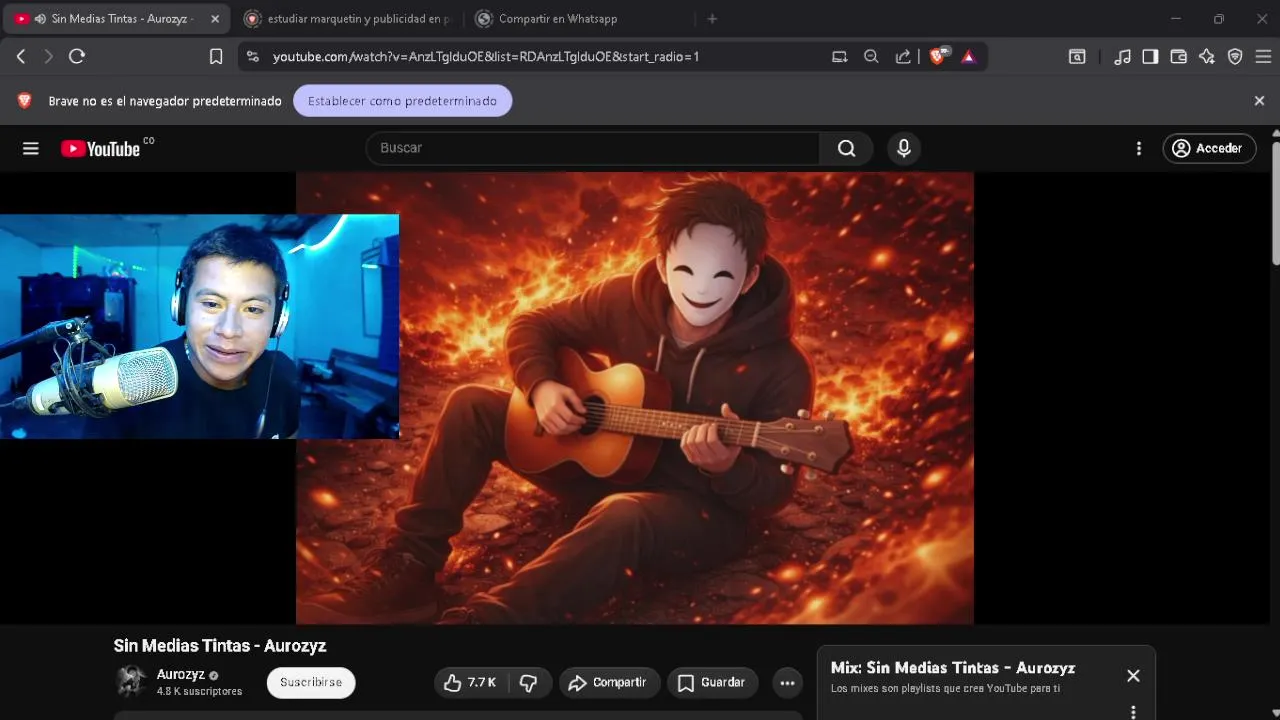Switch to the Compartir en Whatsapp tab
Viewport: 1280px width, 720px height.
pyautogui.click(x=580, y=19)
